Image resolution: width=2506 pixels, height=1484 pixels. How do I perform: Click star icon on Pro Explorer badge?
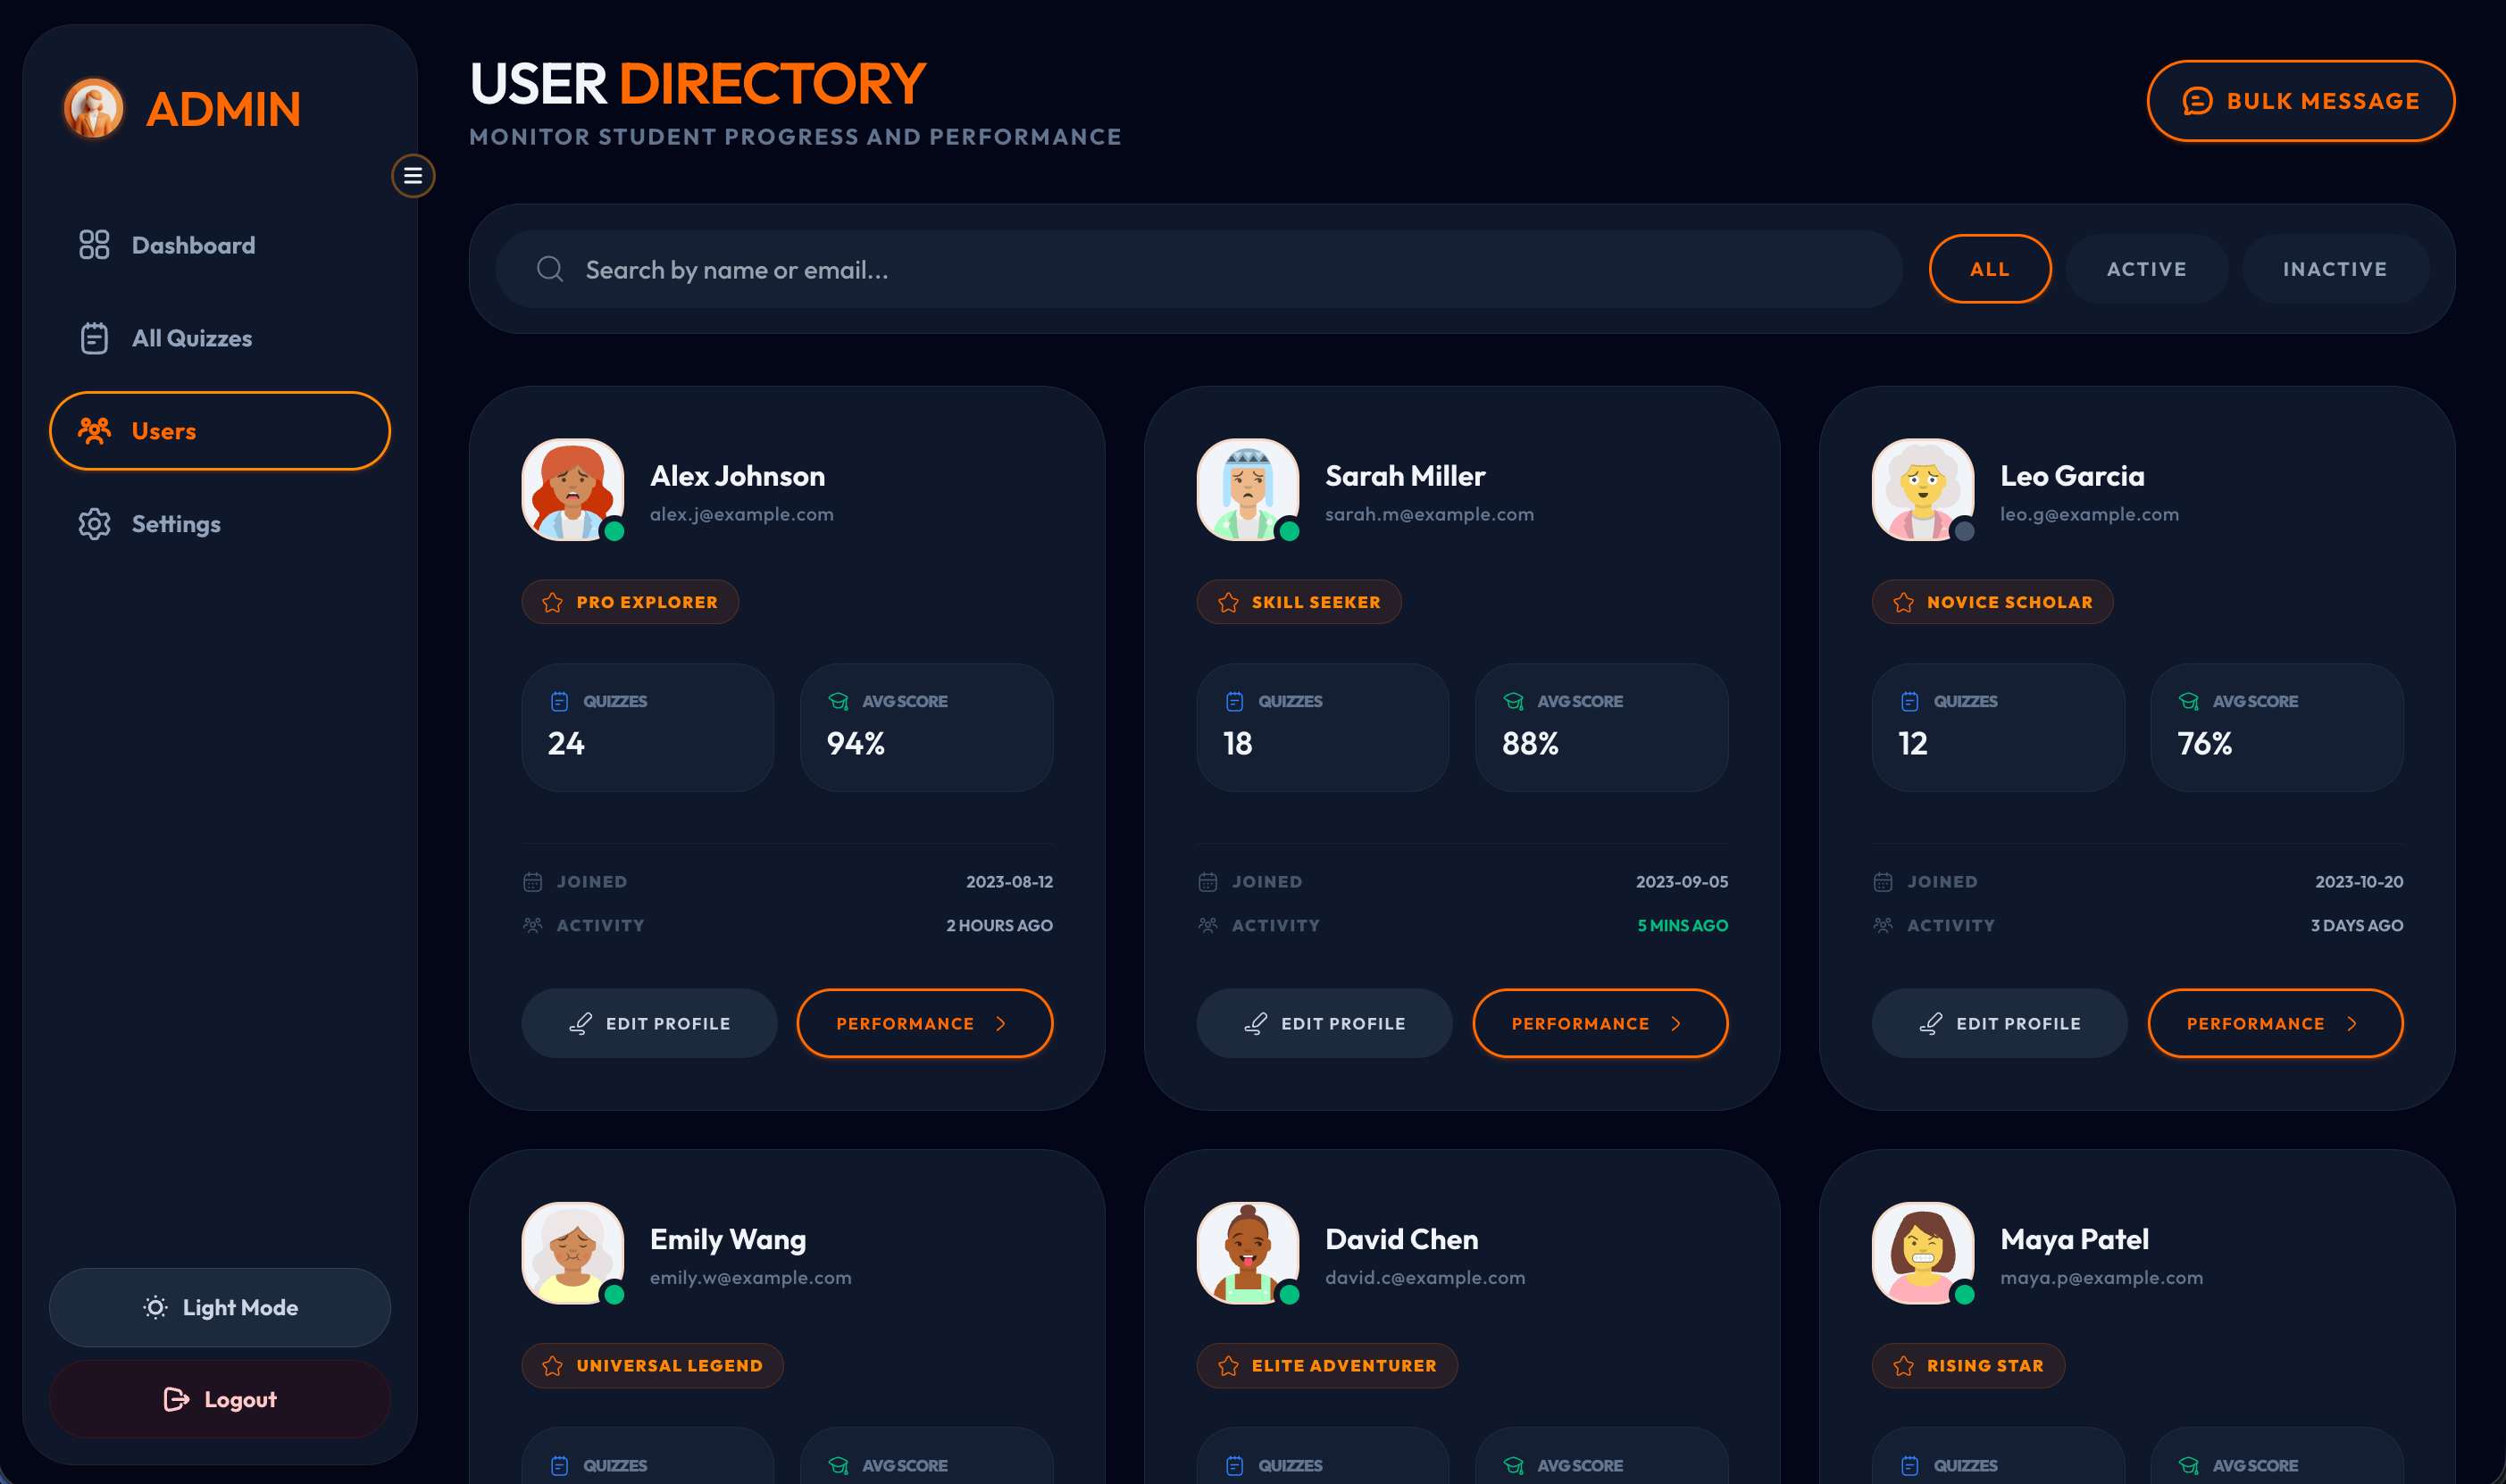pyautogui.click(x=552, y=602)
